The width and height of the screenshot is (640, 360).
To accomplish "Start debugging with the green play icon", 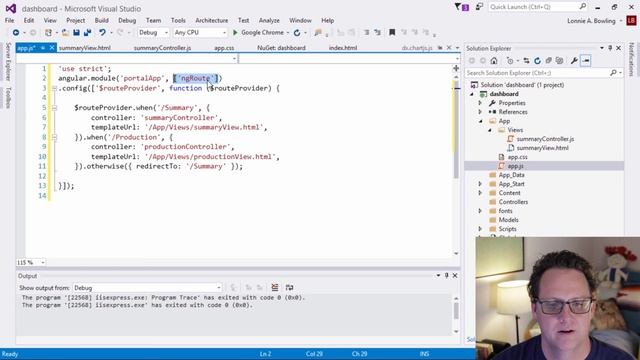I will coord(235,32).
